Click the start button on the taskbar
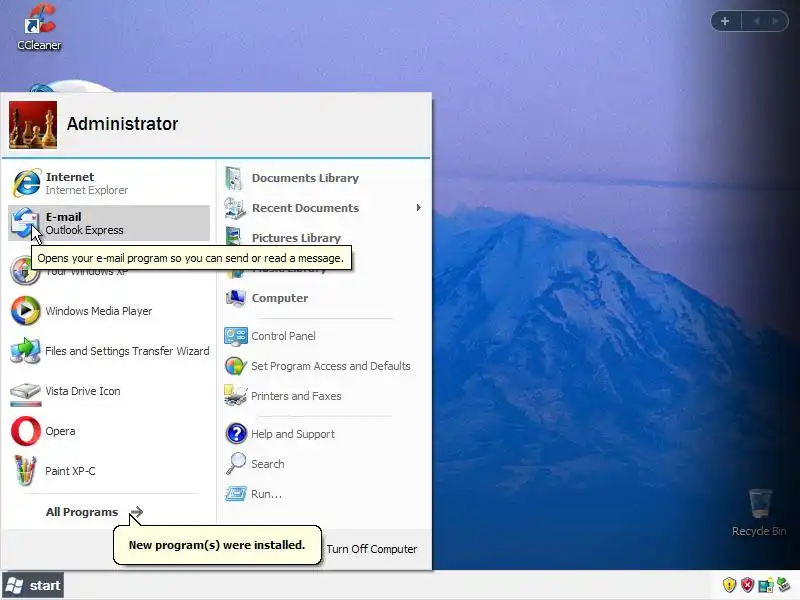This screenshot has height=600, width=800. coord(33,585)
